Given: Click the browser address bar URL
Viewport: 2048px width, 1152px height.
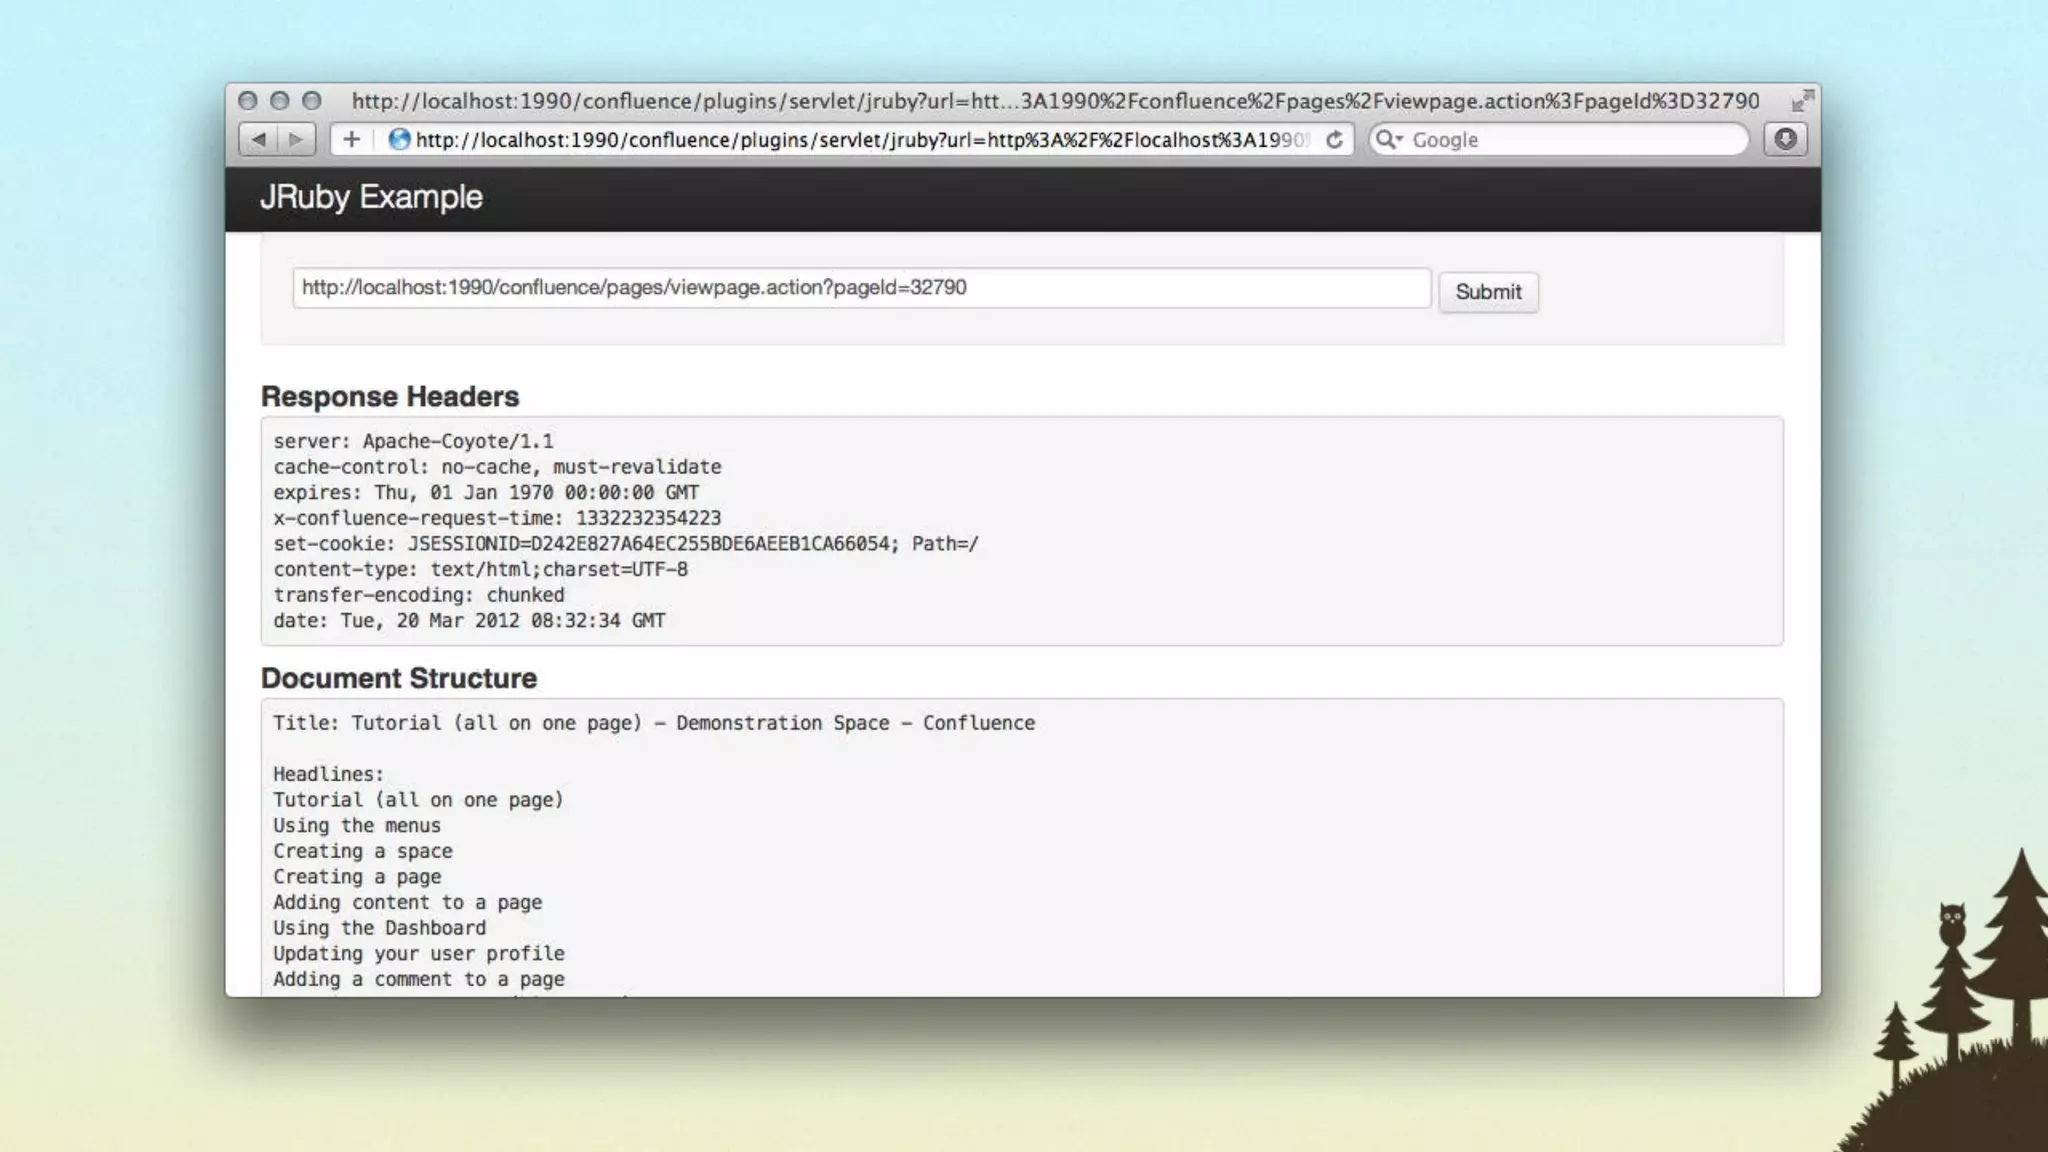Looking at the screenshot, I should (860, 139).
